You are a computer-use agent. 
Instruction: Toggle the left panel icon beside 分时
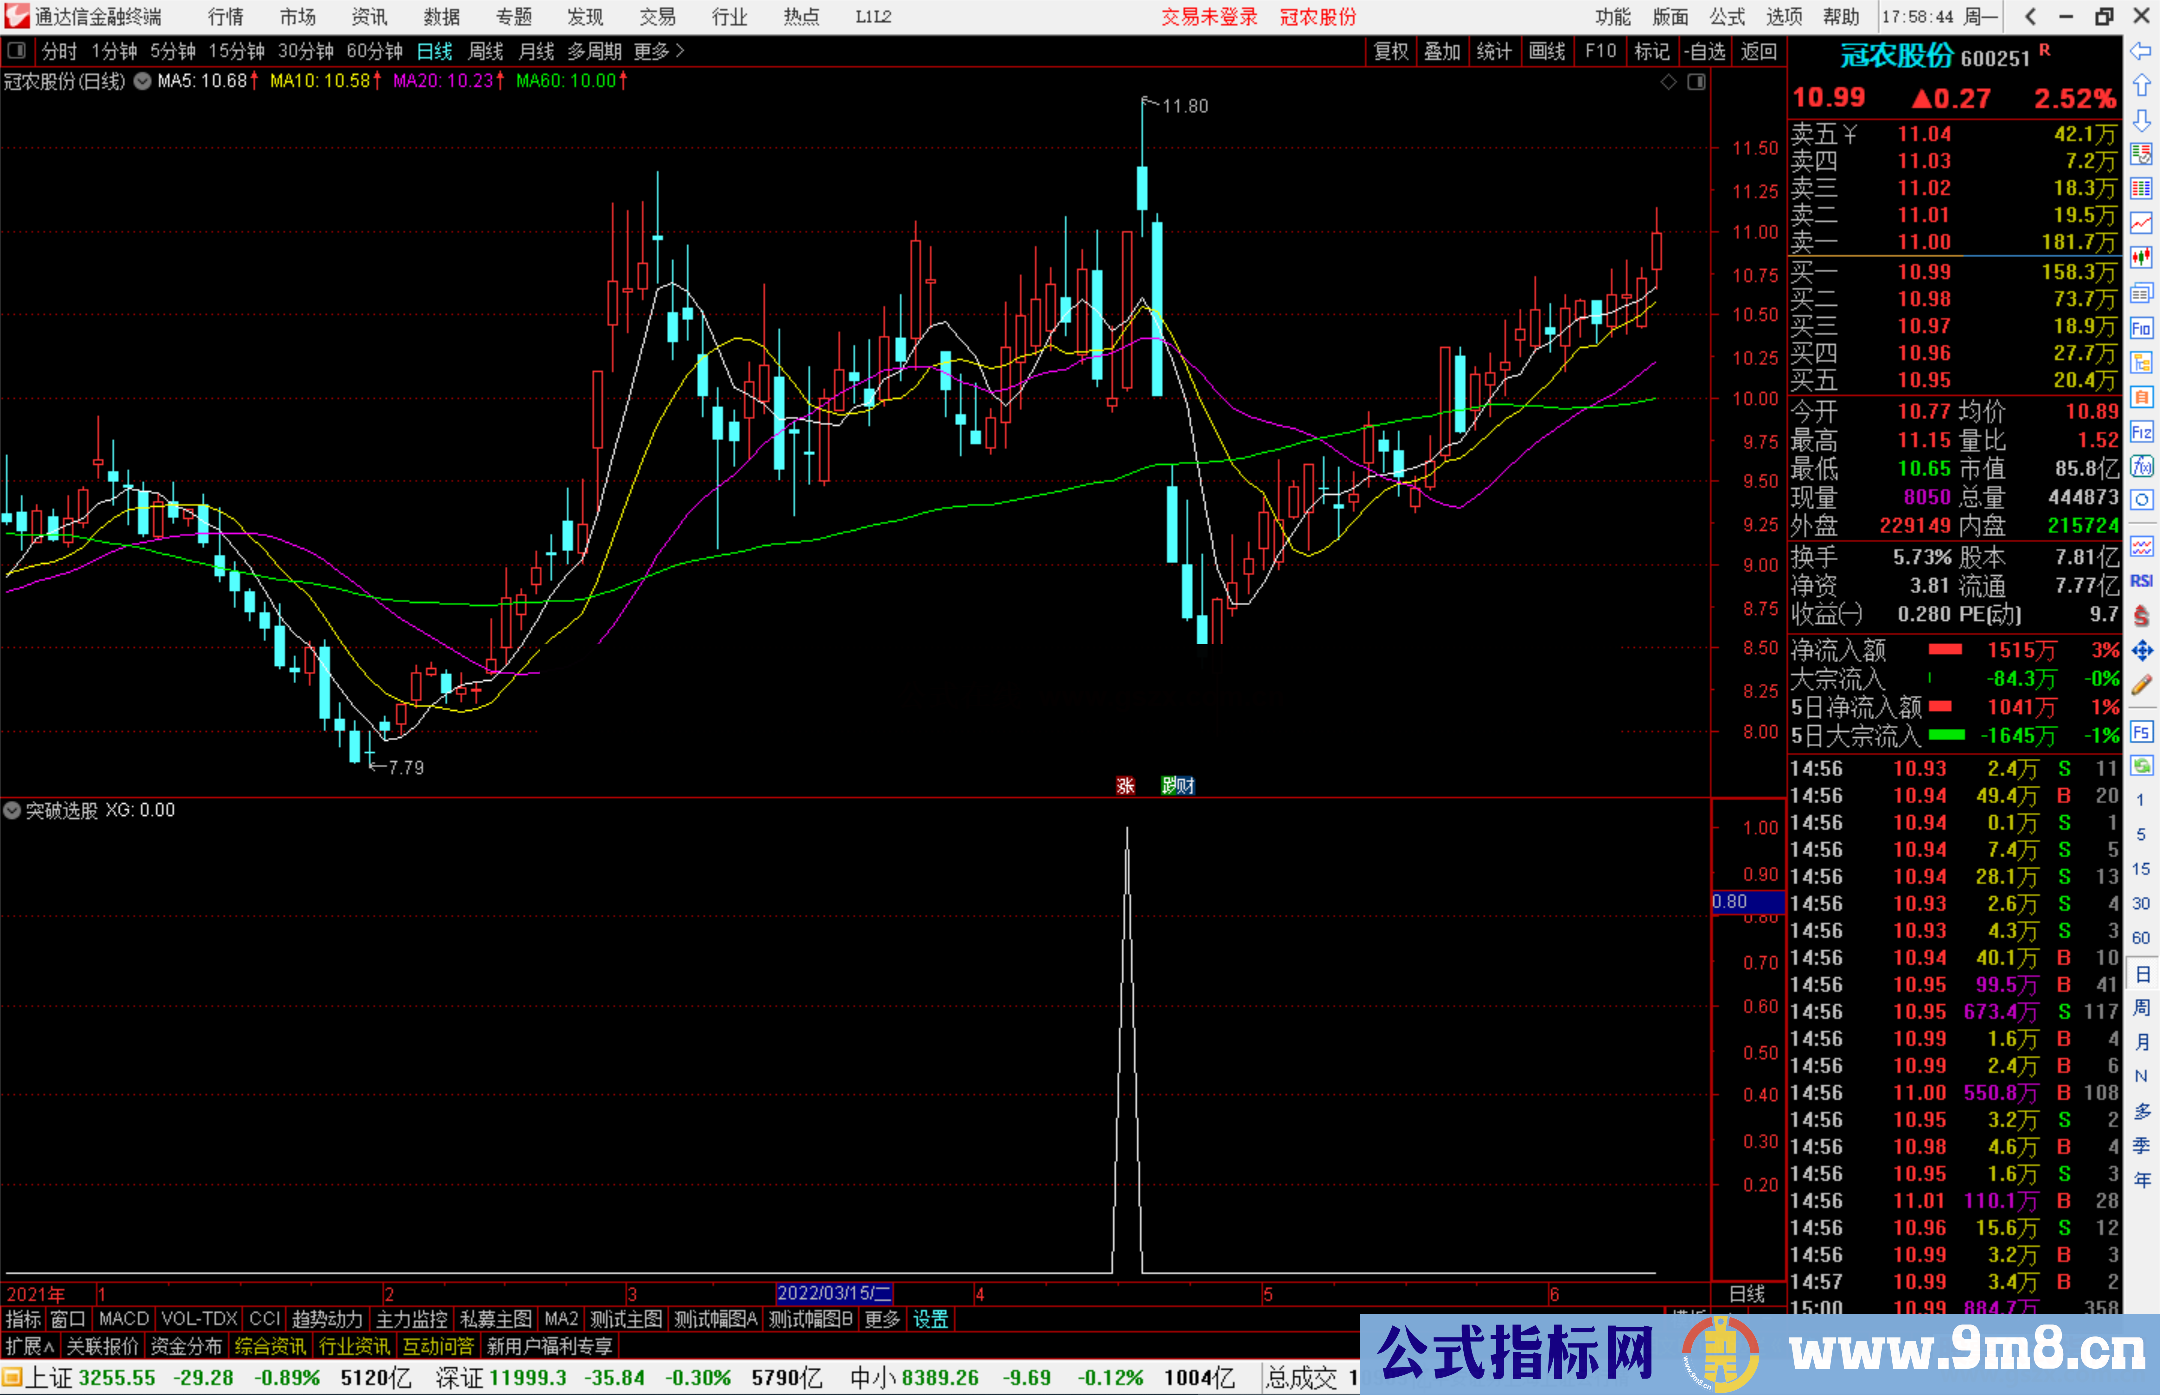pos(17,51)
